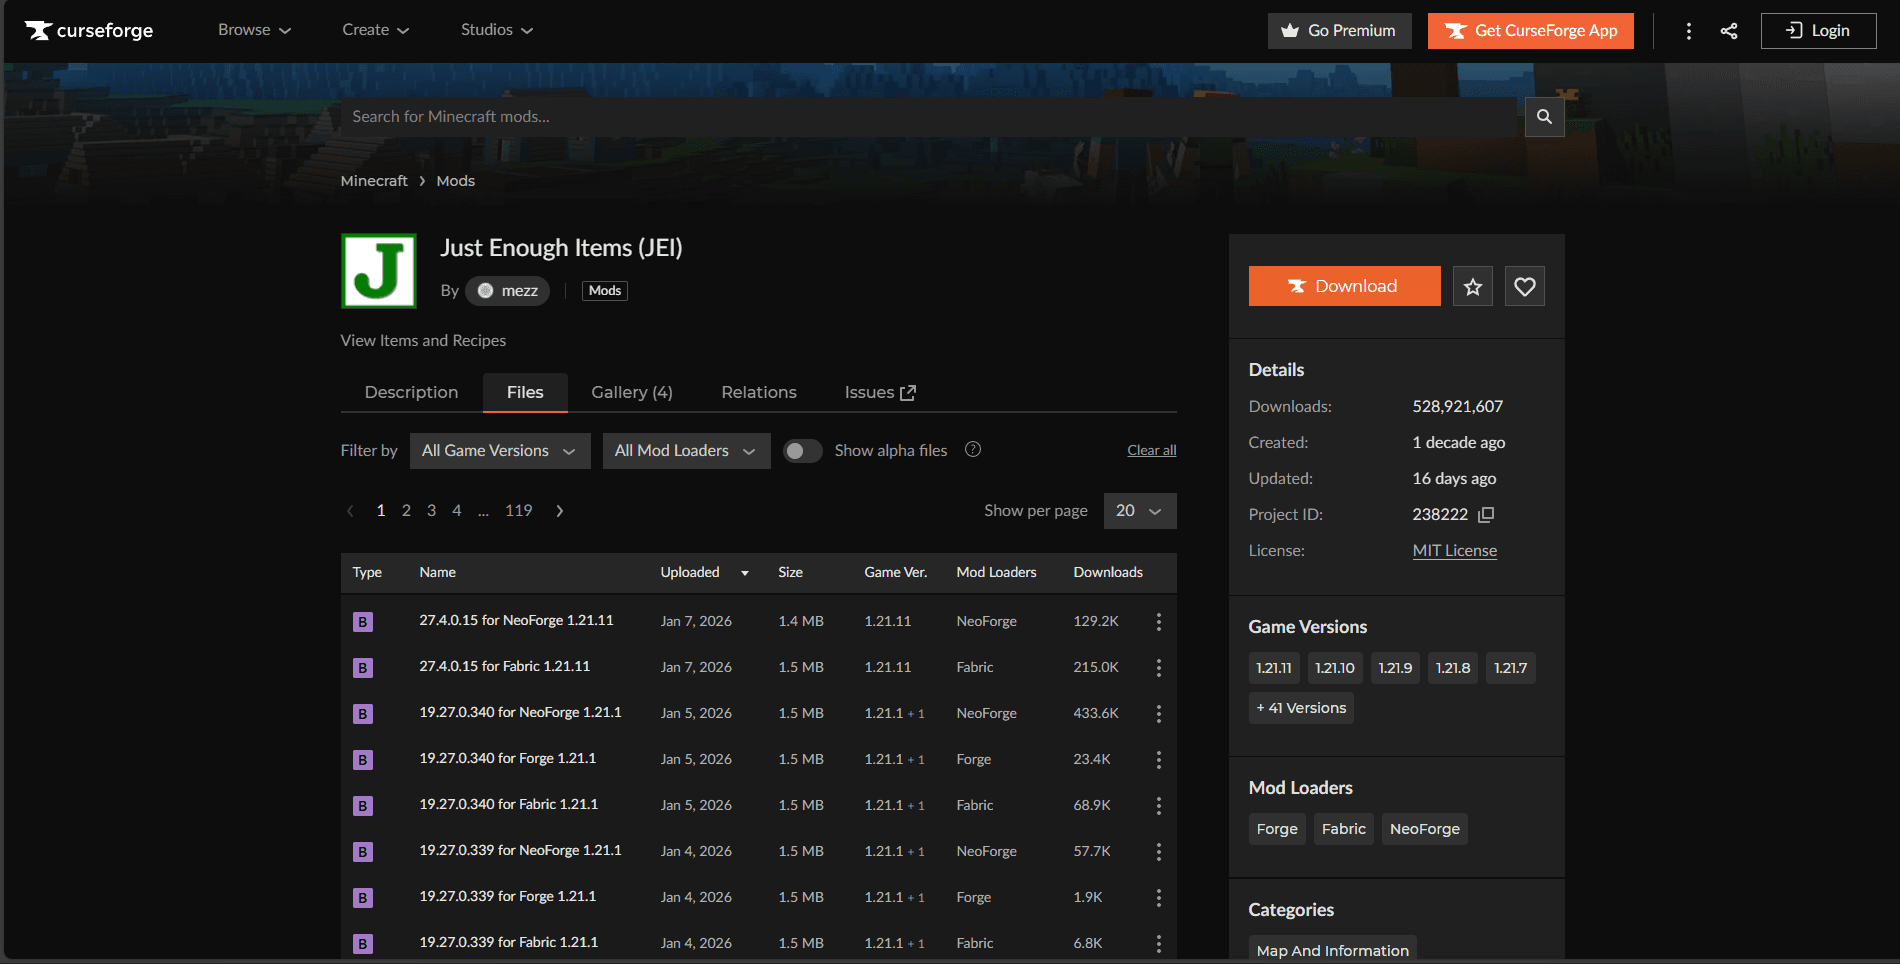1900x964 pixels.
Task: Go to files page 3
Action: (432, 511)
